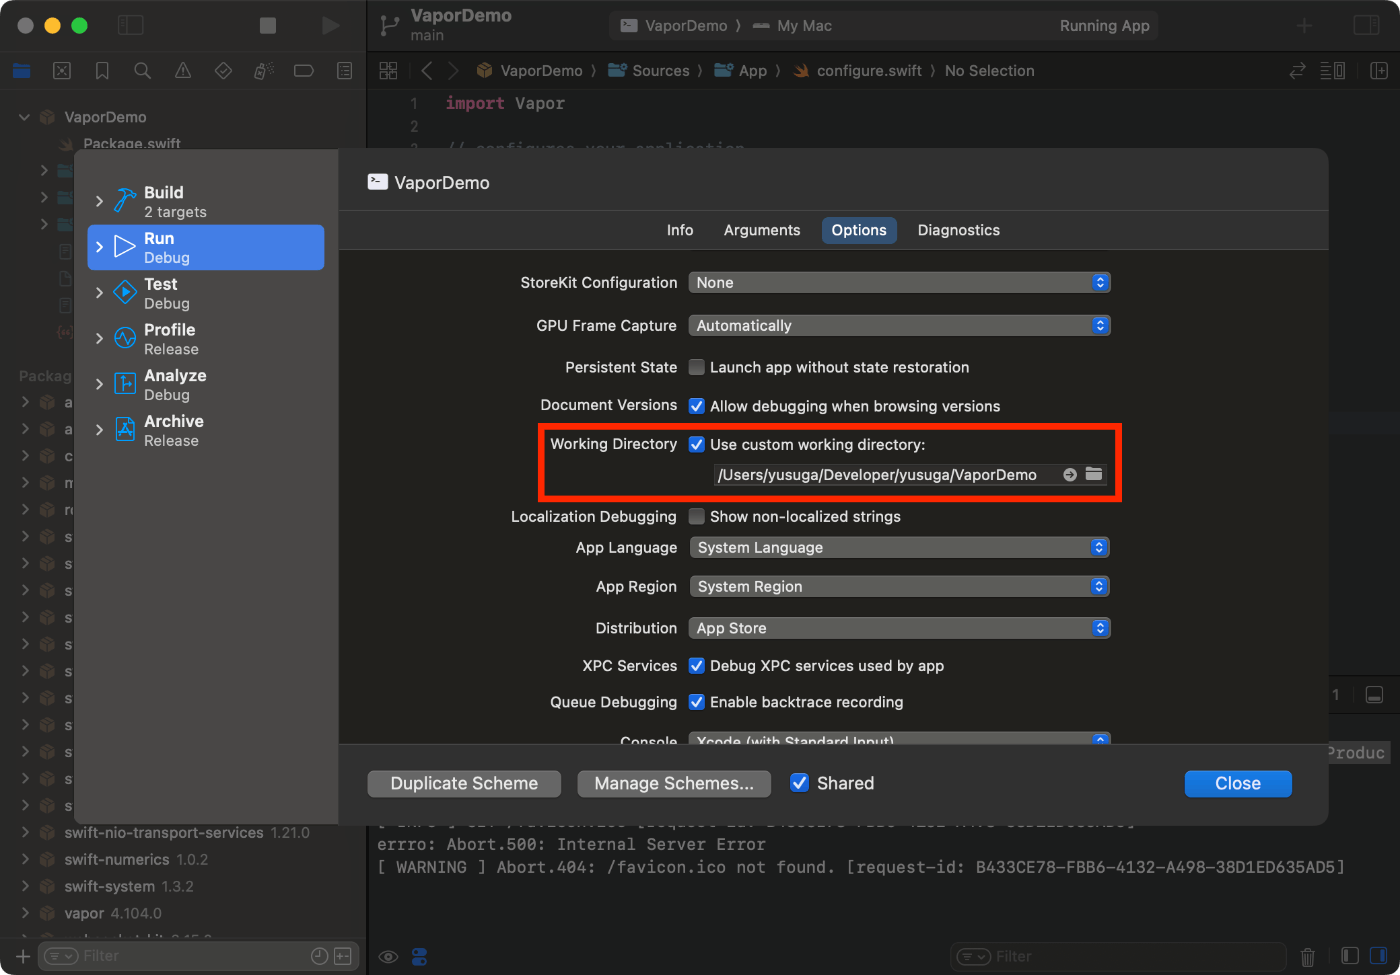The image size is (1400, 975).
Task: Click the code review arrows icon
Action: (1298, 71)
